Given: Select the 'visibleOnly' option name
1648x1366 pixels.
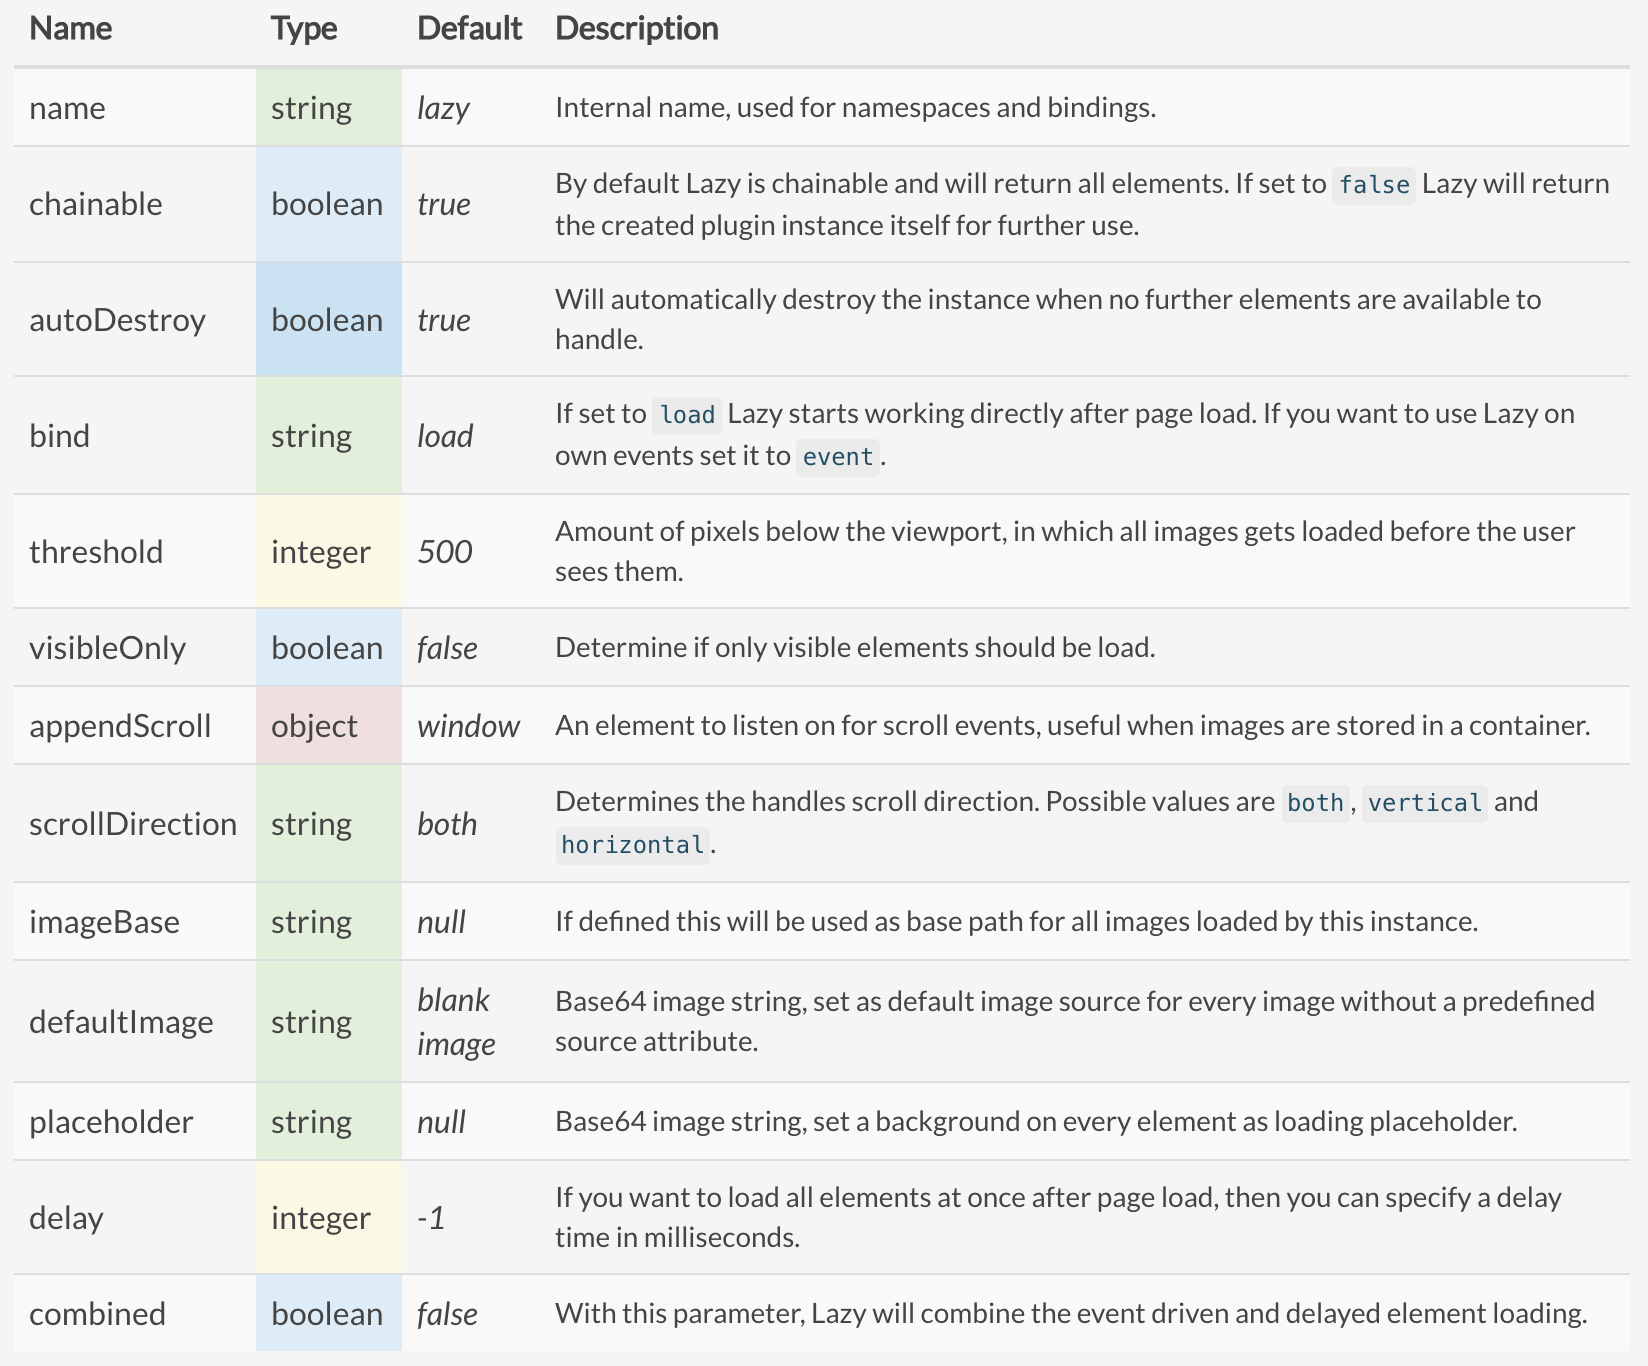Looking at the screenshot, I should click(x=107, y=648).
